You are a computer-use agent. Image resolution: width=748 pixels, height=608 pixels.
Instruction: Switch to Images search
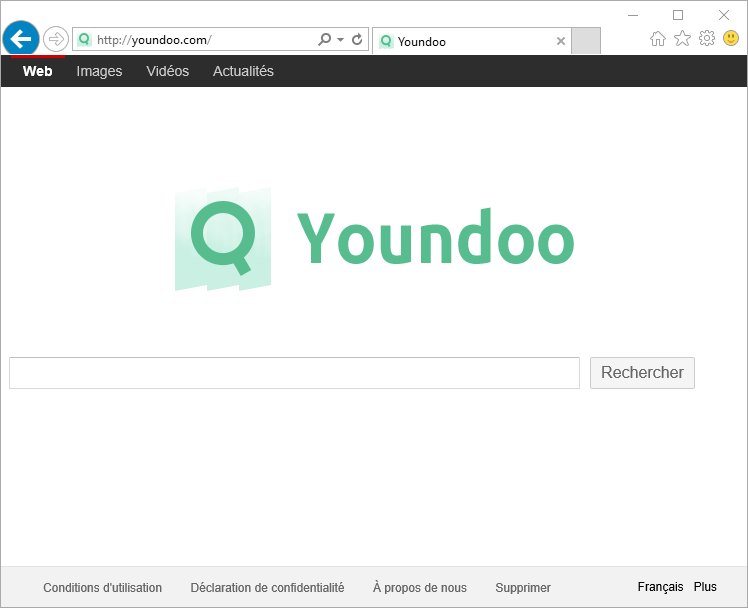click(99, 71)
